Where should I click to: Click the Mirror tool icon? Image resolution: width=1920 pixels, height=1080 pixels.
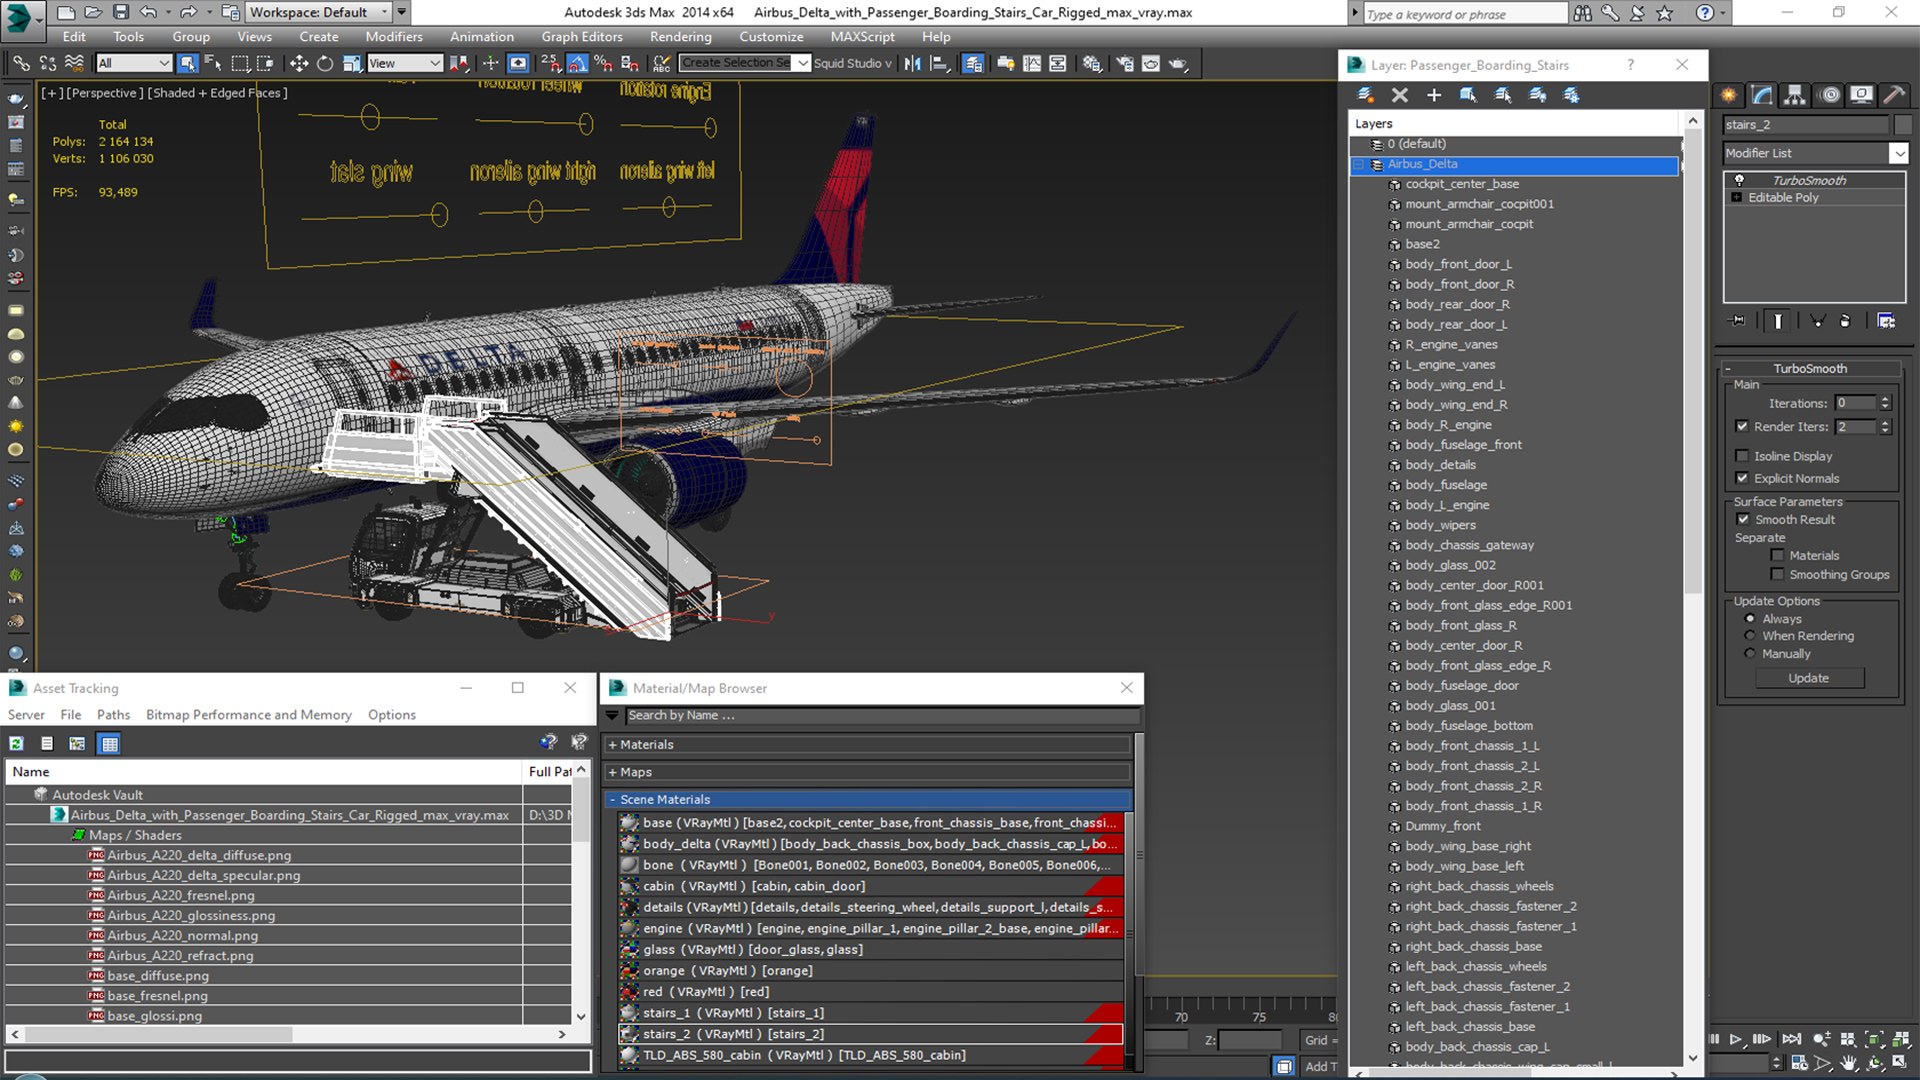(913, 63)
